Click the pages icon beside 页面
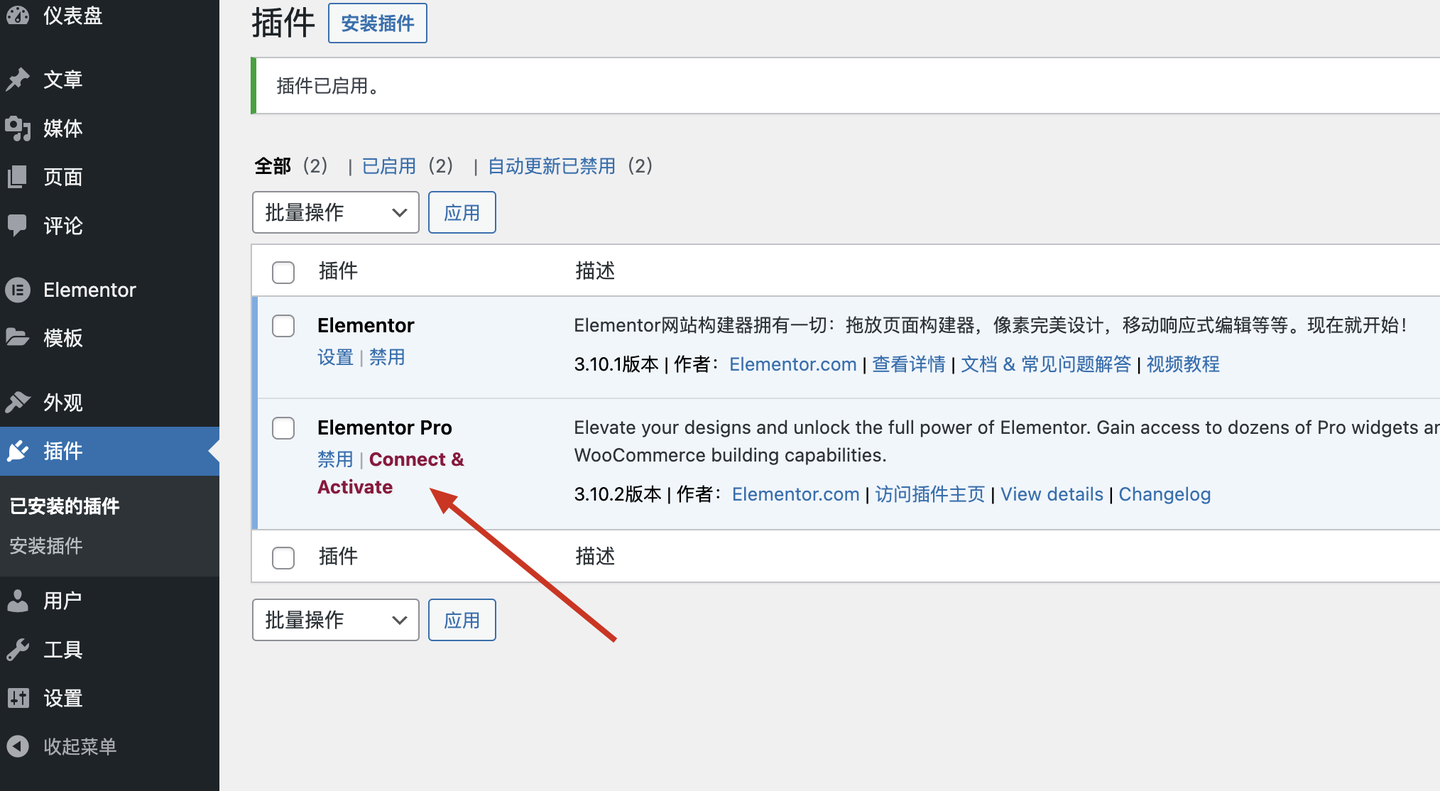 click(x=18, y=177)
